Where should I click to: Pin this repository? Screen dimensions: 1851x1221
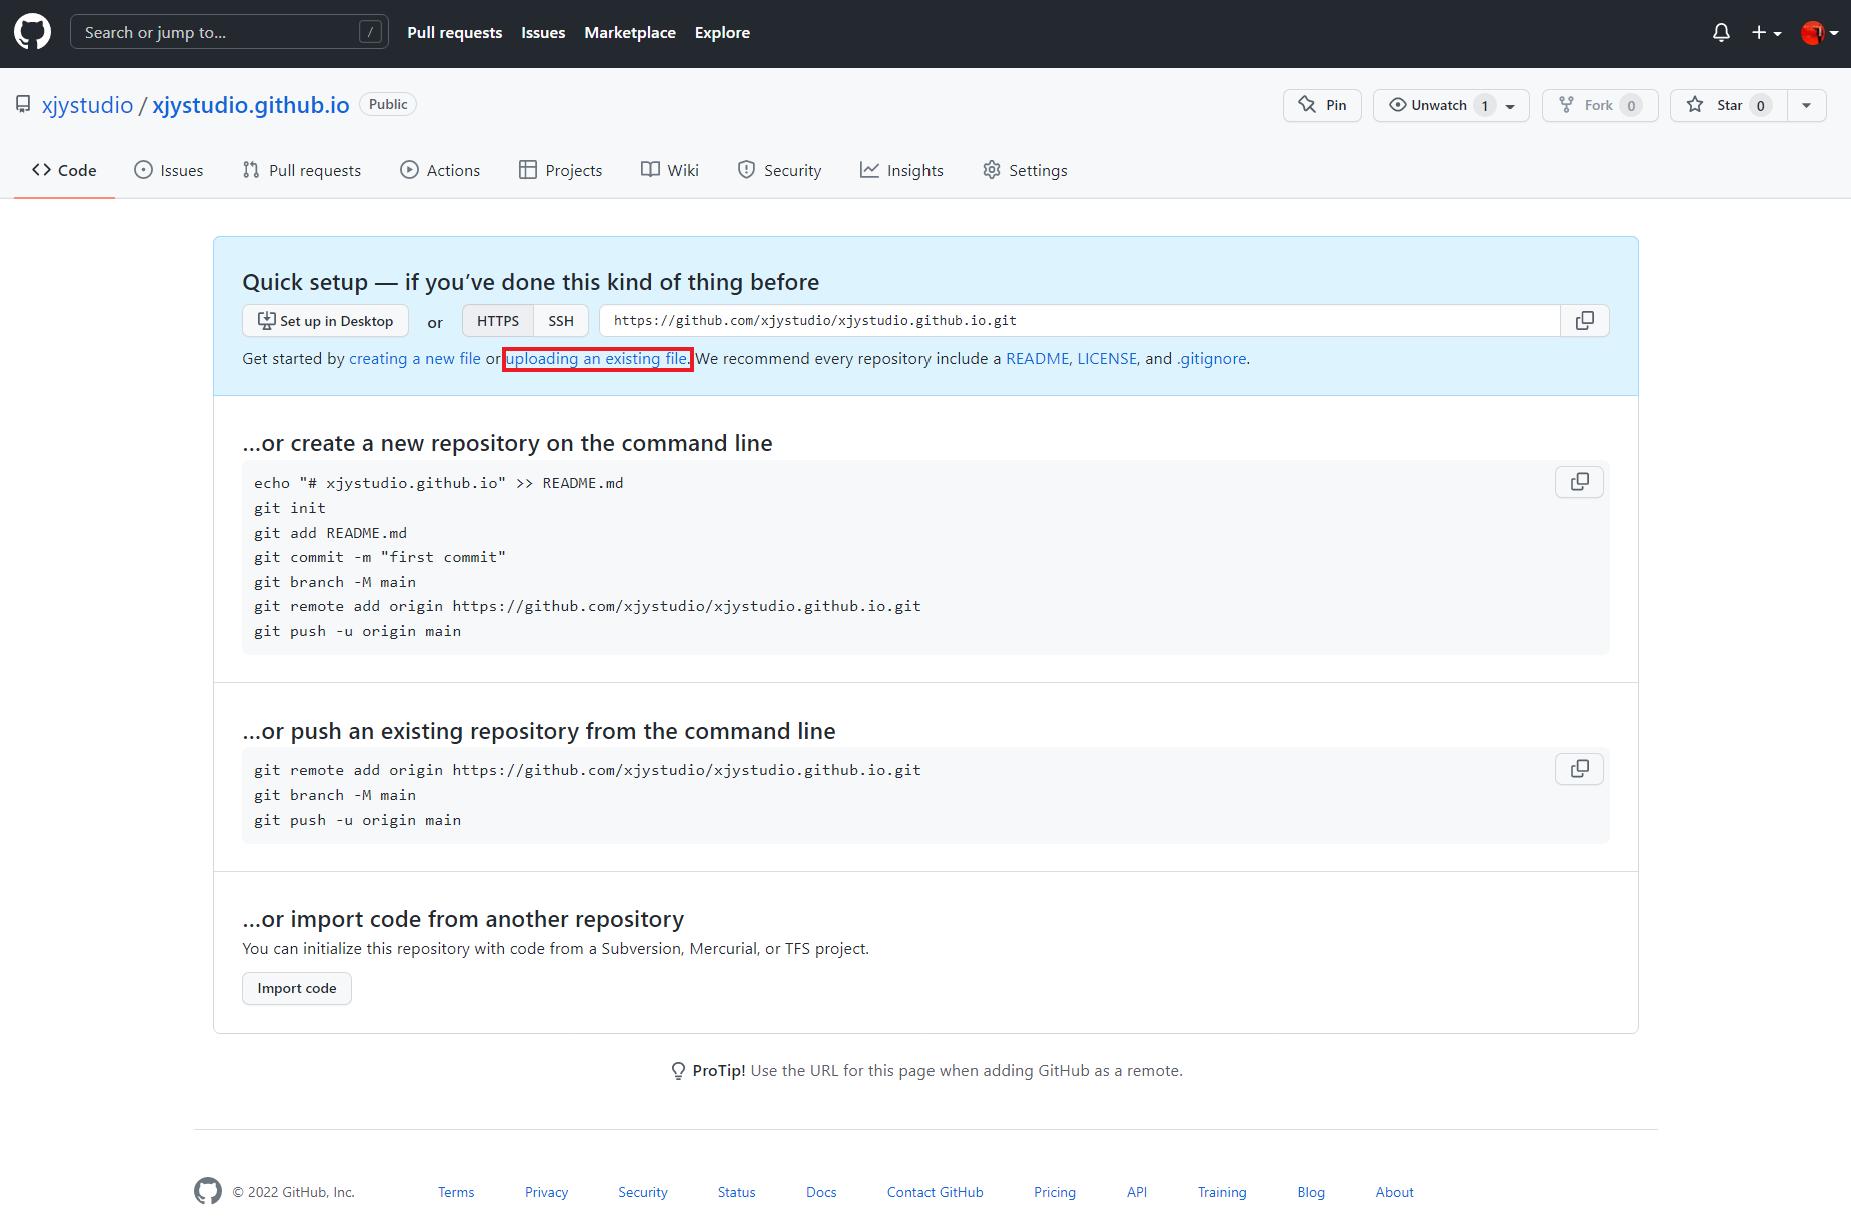click(x=1322, y=105)
